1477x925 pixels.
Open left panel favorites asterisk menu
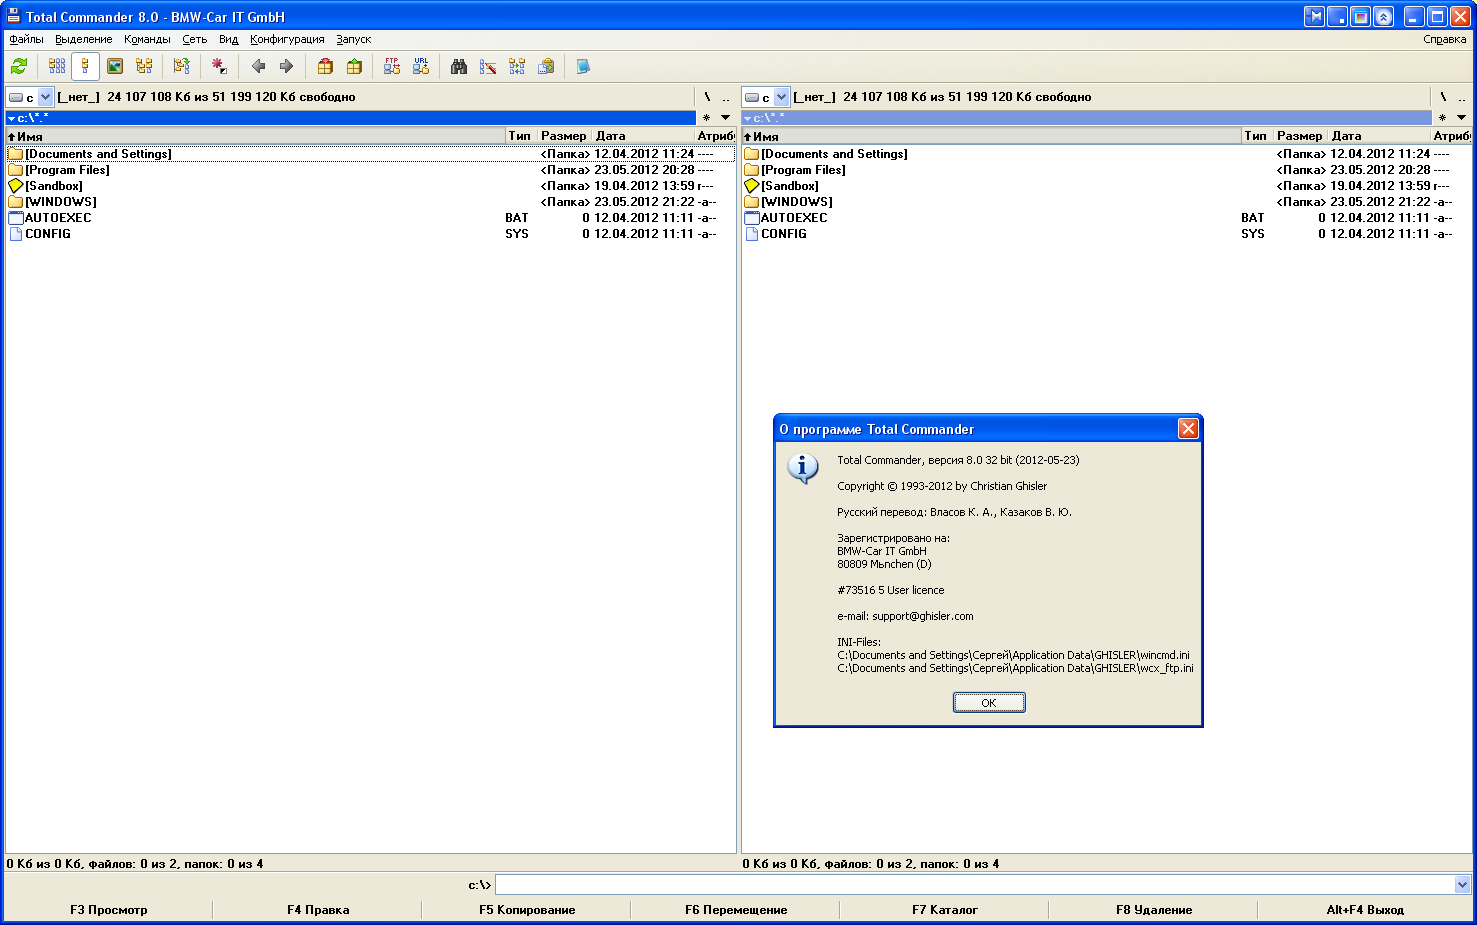(706, 118)
